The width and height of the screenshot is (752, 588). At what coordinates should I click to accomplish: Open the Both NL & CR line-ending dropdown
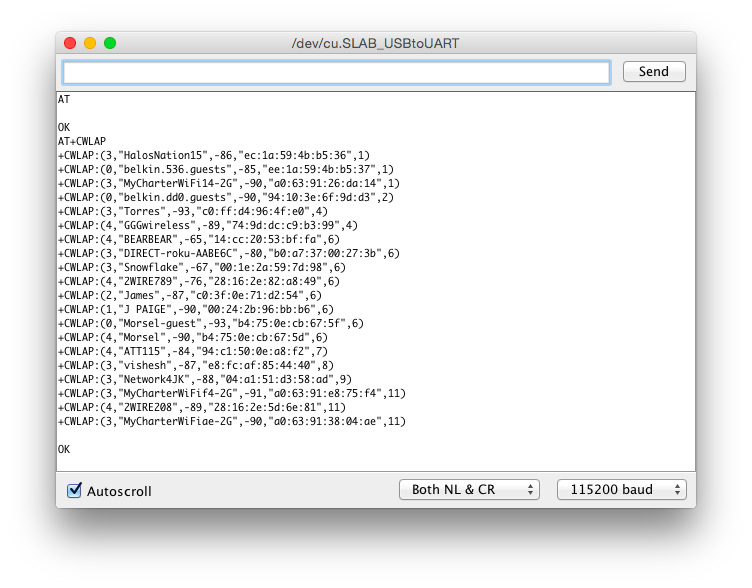coord(468,490)
